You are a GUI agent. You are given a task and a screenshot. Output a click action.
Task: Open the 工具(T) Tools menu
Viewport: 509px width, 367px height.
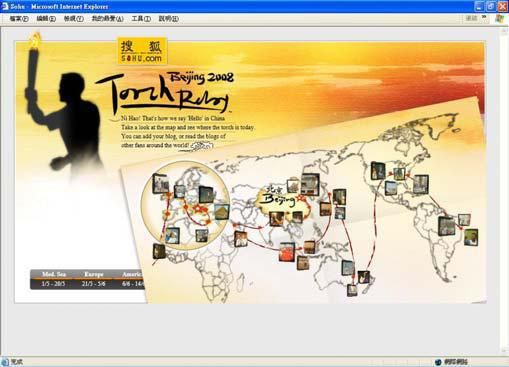[141, 19]
